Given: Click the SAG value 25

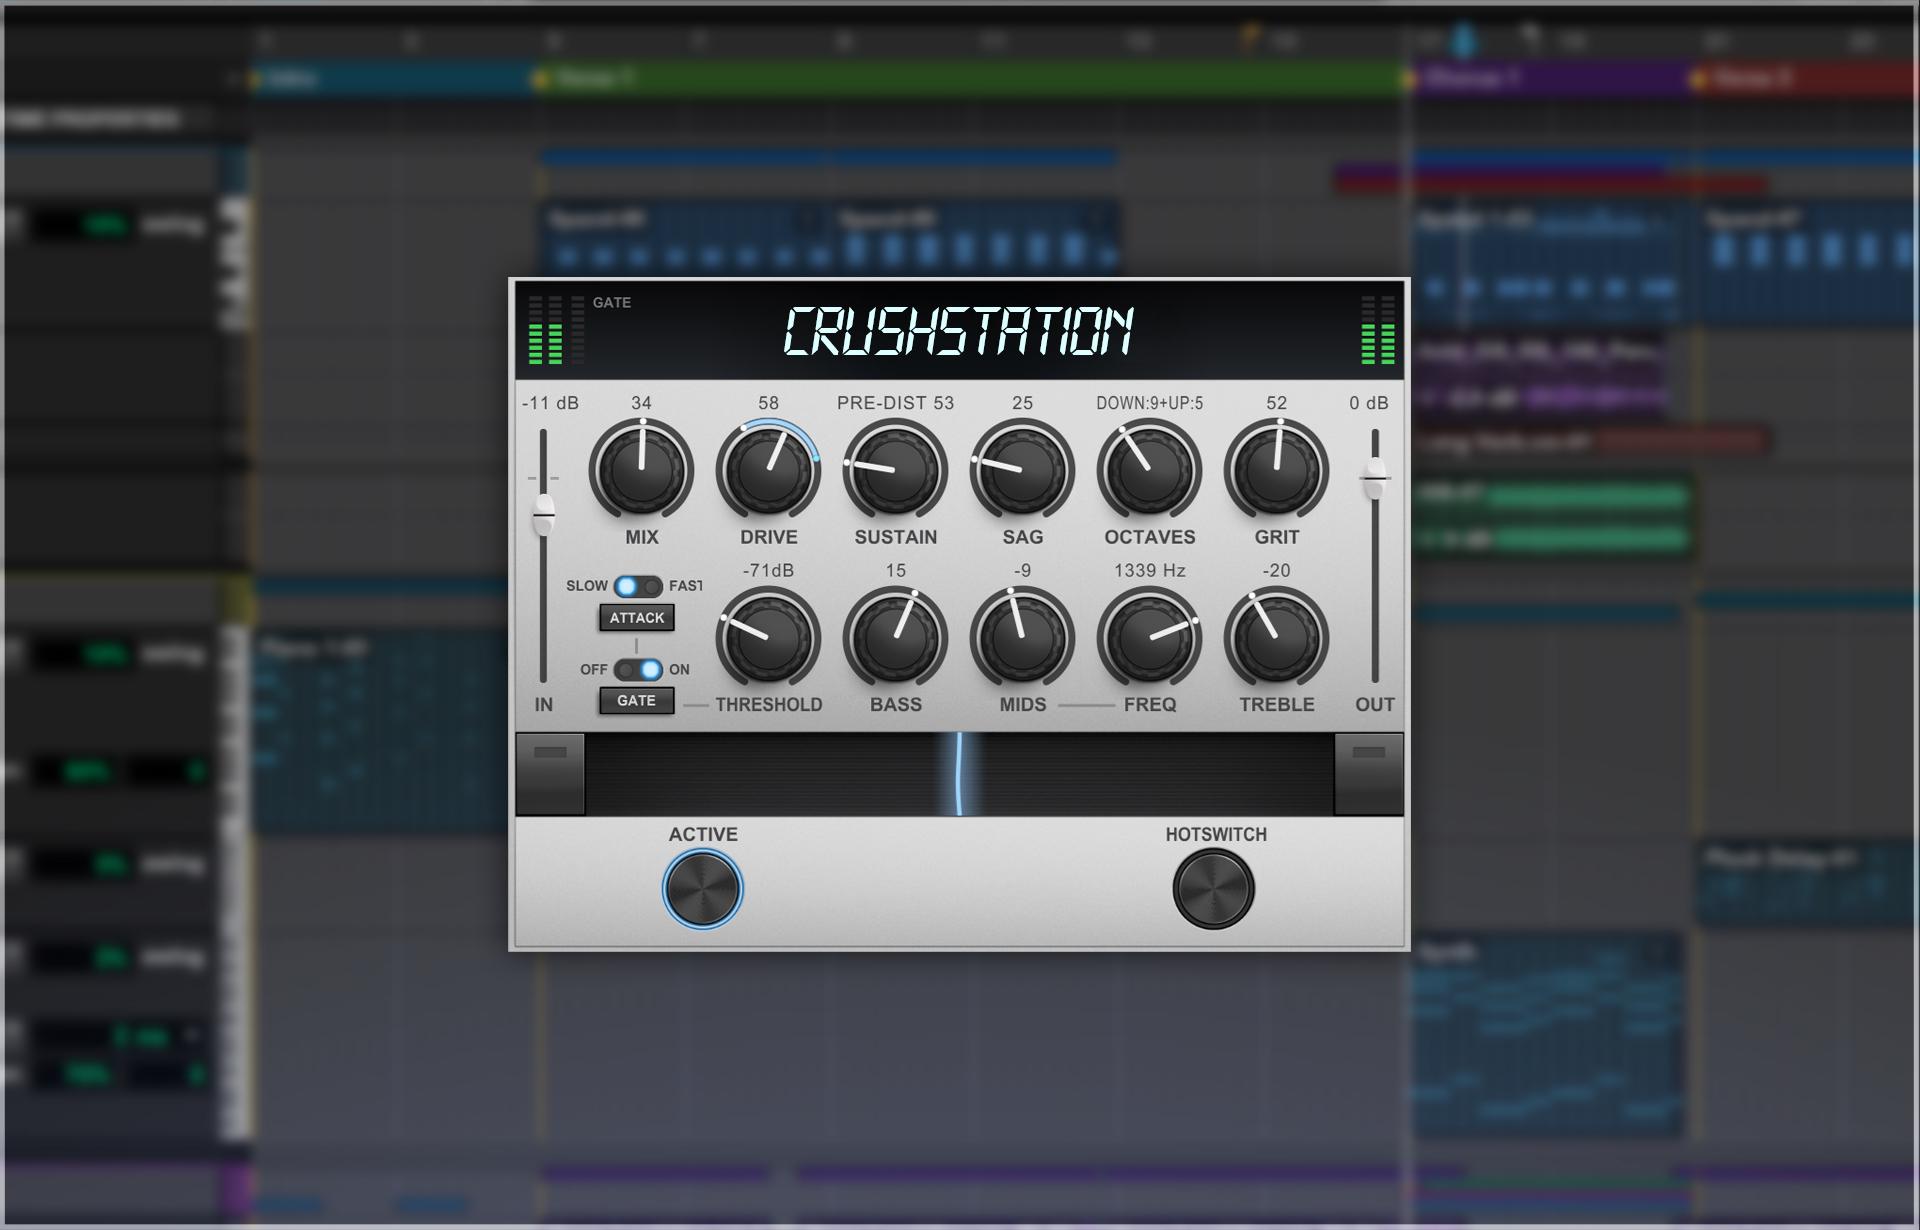Looking at the screenshot, I should [x=1022, y=403].
